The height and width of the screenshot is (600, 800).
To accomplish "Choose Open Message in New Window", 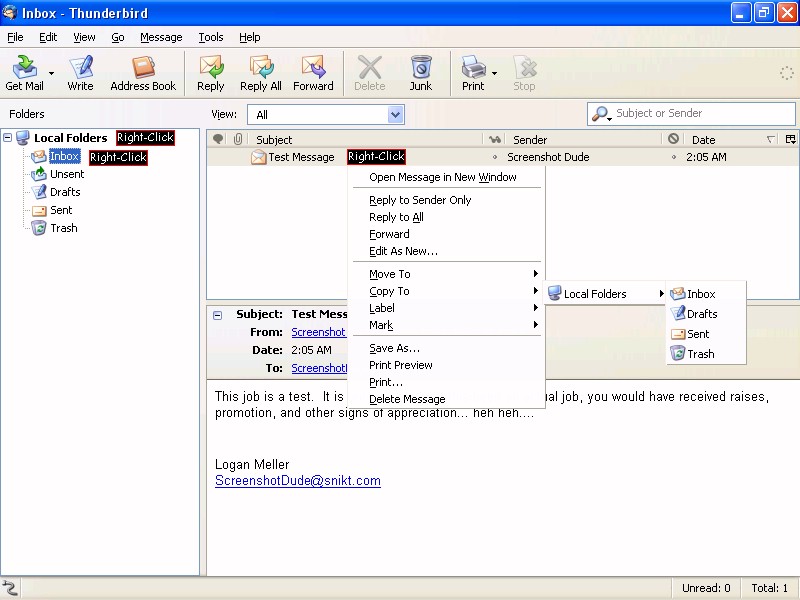I will point(446,177).
